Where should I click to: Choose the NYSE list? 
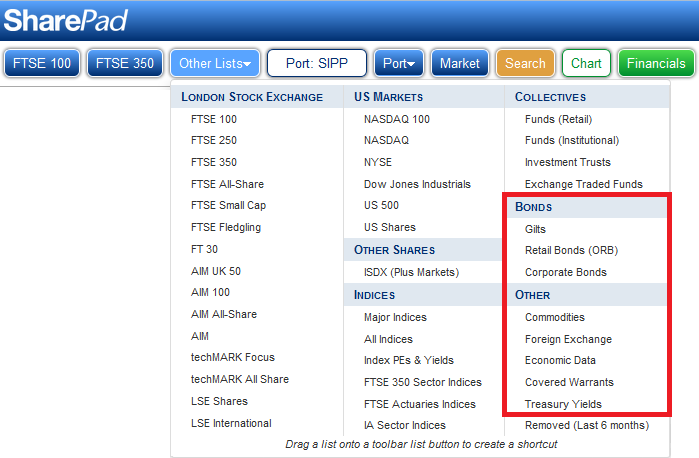[378, 162]
